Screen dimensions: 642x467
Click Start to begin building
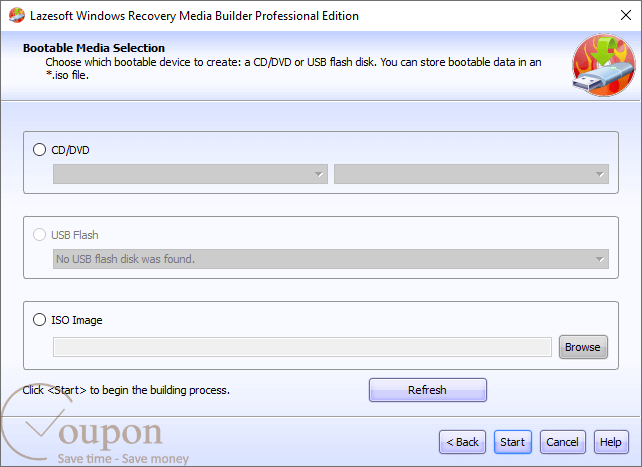(513, 442)
